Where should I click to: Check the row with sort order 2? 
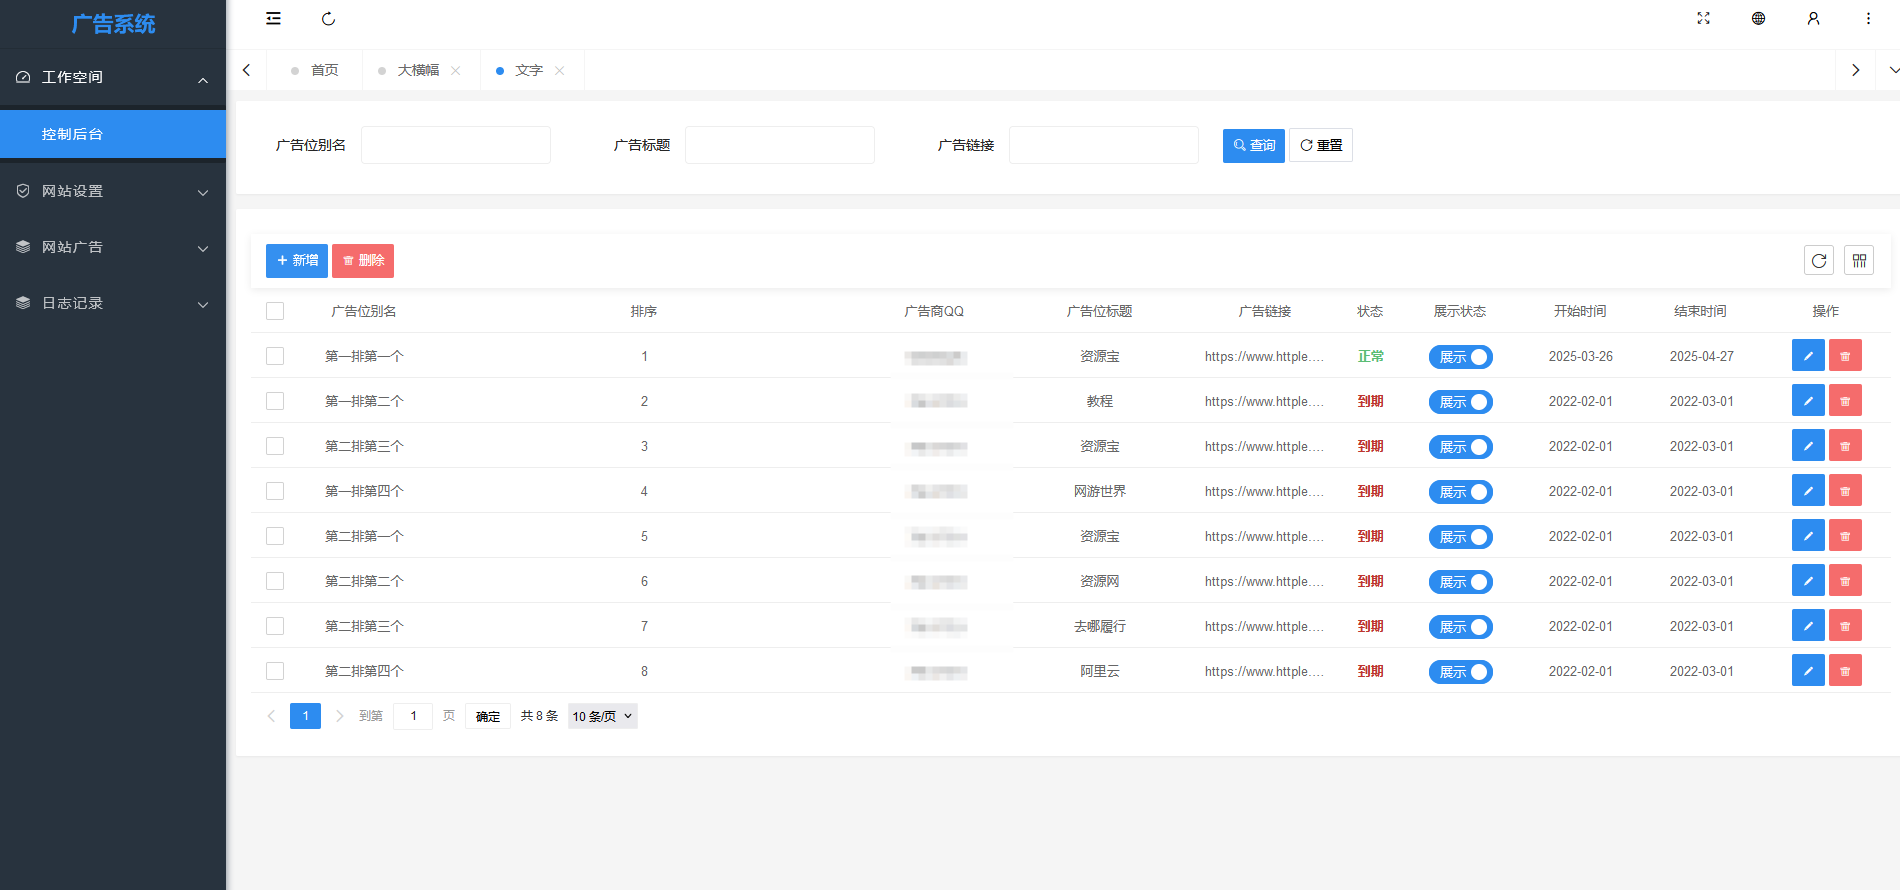(x=275, y=401)
